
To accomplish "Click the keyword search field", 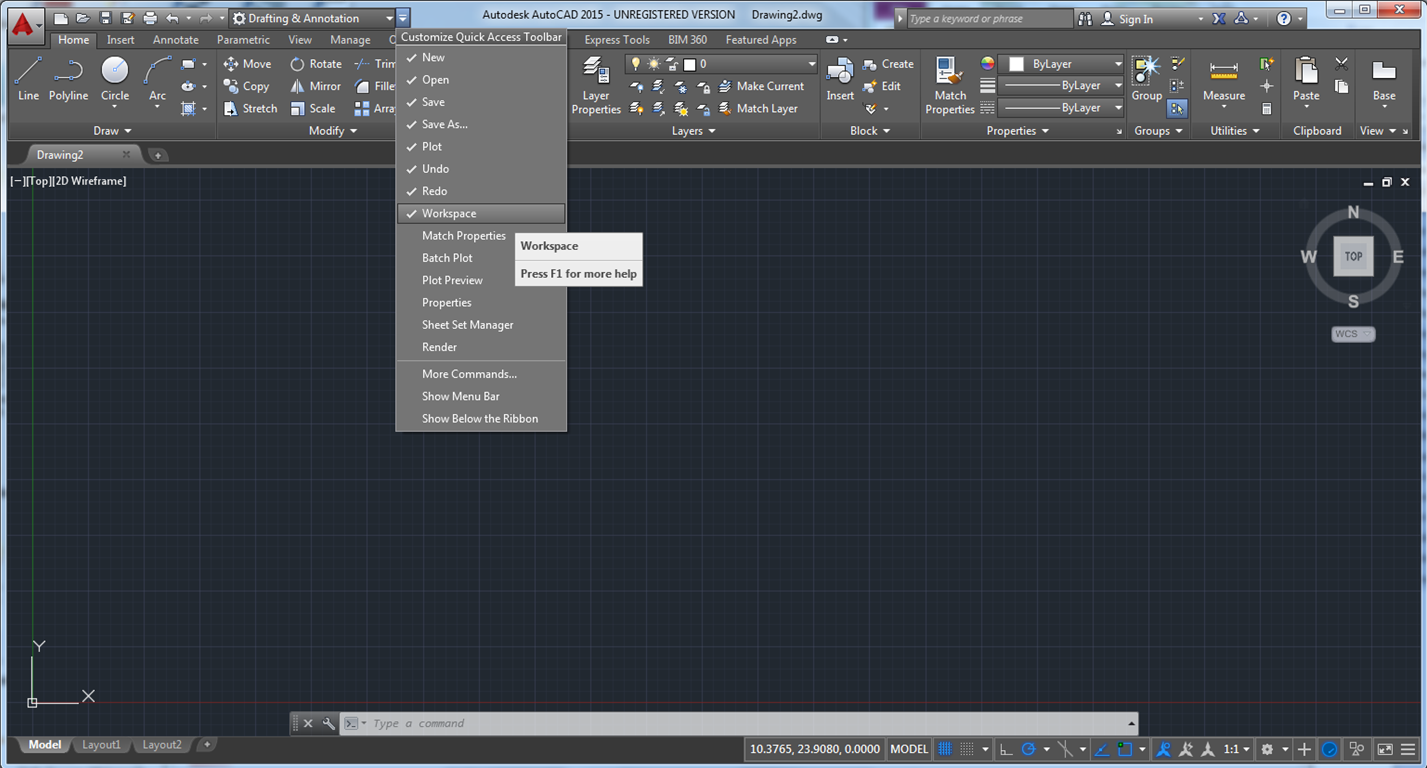I will pos(989,18).
